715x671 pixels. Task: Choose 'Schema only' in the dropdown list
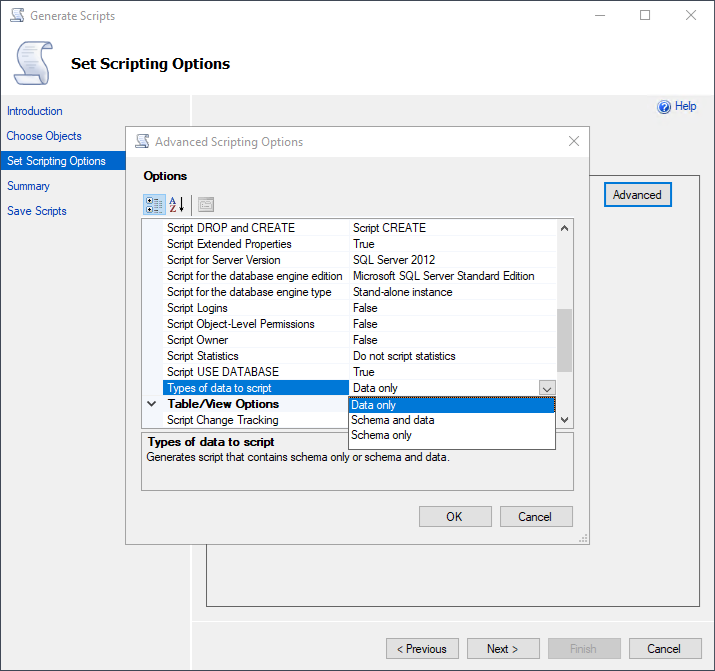point(452,435)
